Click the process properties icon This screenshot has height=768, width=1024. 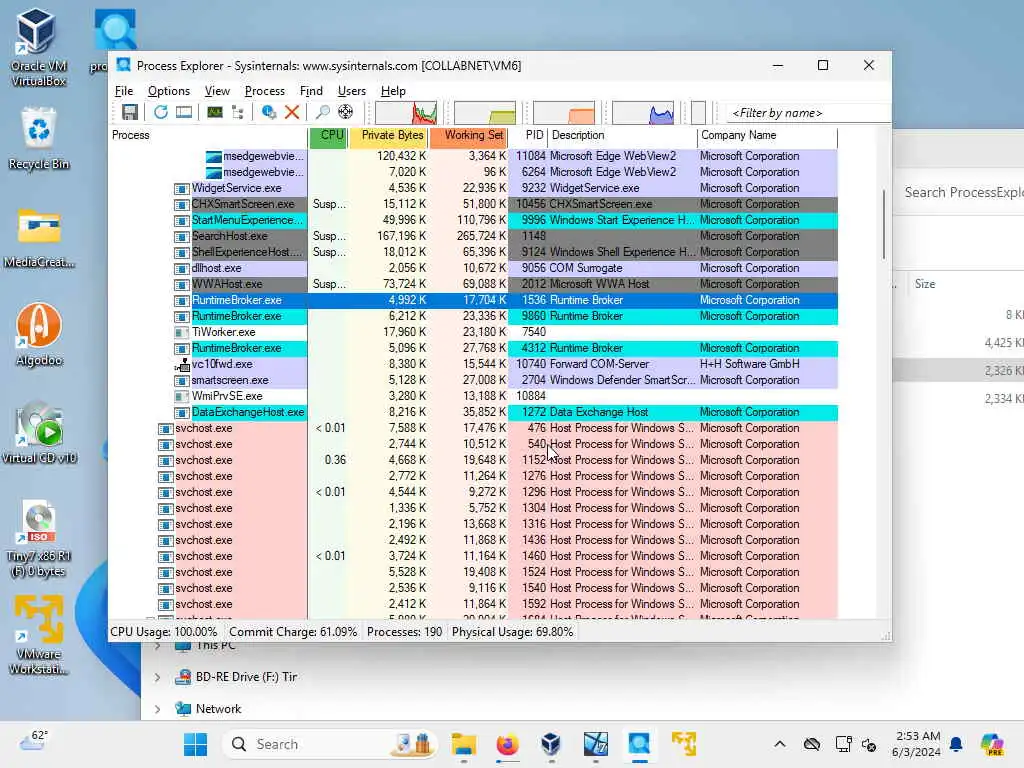pyautogui.click(x=268, y=112)
